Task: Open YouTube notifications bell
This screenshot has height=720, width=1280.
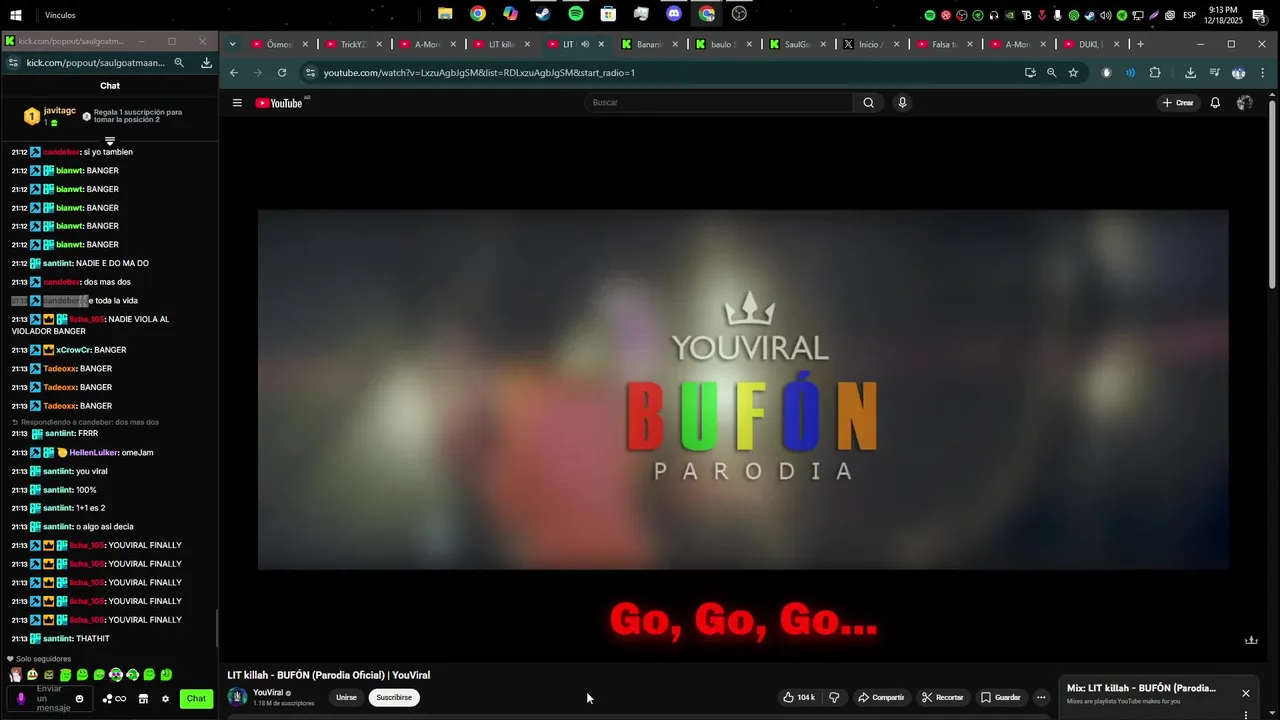Action: pos(1215,103)
